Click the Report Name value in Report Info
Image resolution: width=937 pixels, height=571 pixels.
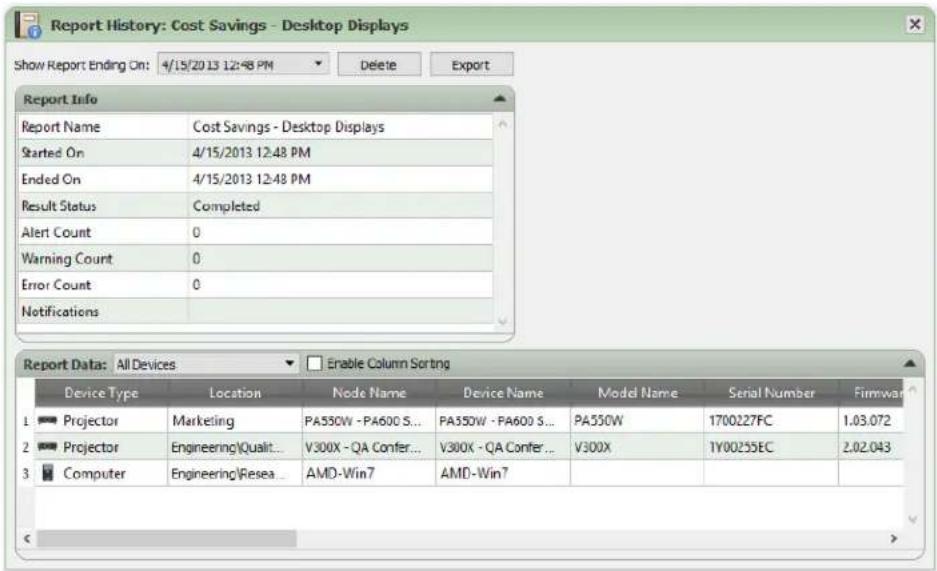pos(288,127)
